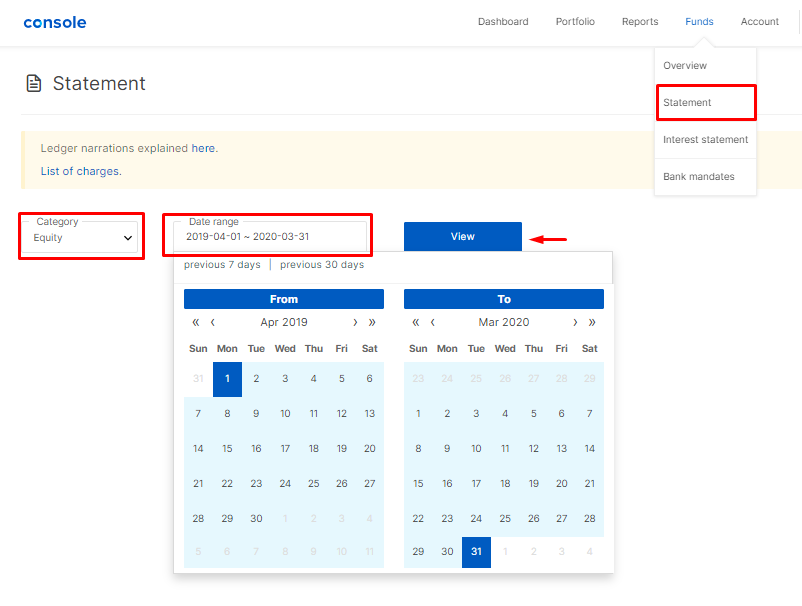This screenshot has width=802, height=606.
Task: Select March 17 in the To calendar
Action: click(x=476, y=483)
